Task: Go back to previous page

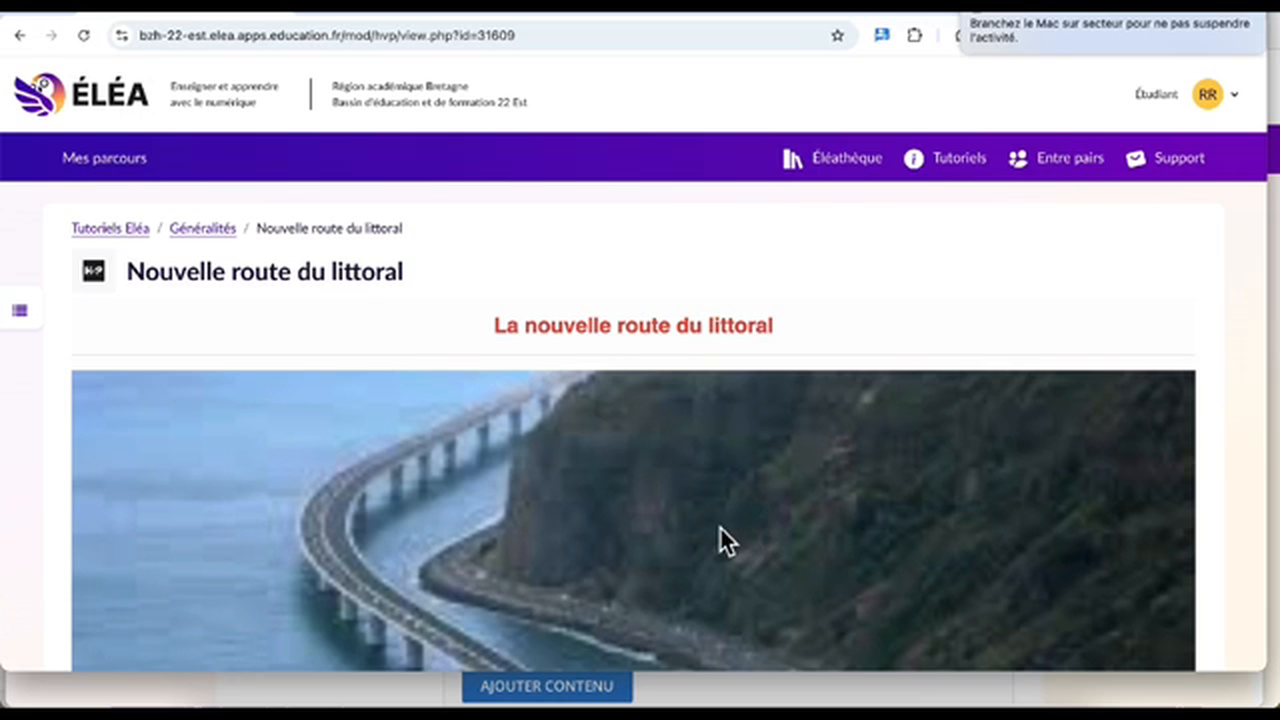Action: pos(20,36)
